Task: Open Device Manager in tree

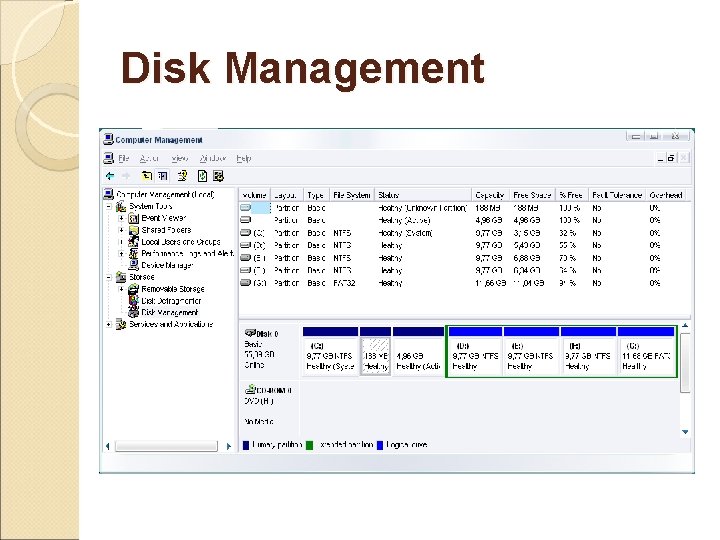Action: coord(167,265)
